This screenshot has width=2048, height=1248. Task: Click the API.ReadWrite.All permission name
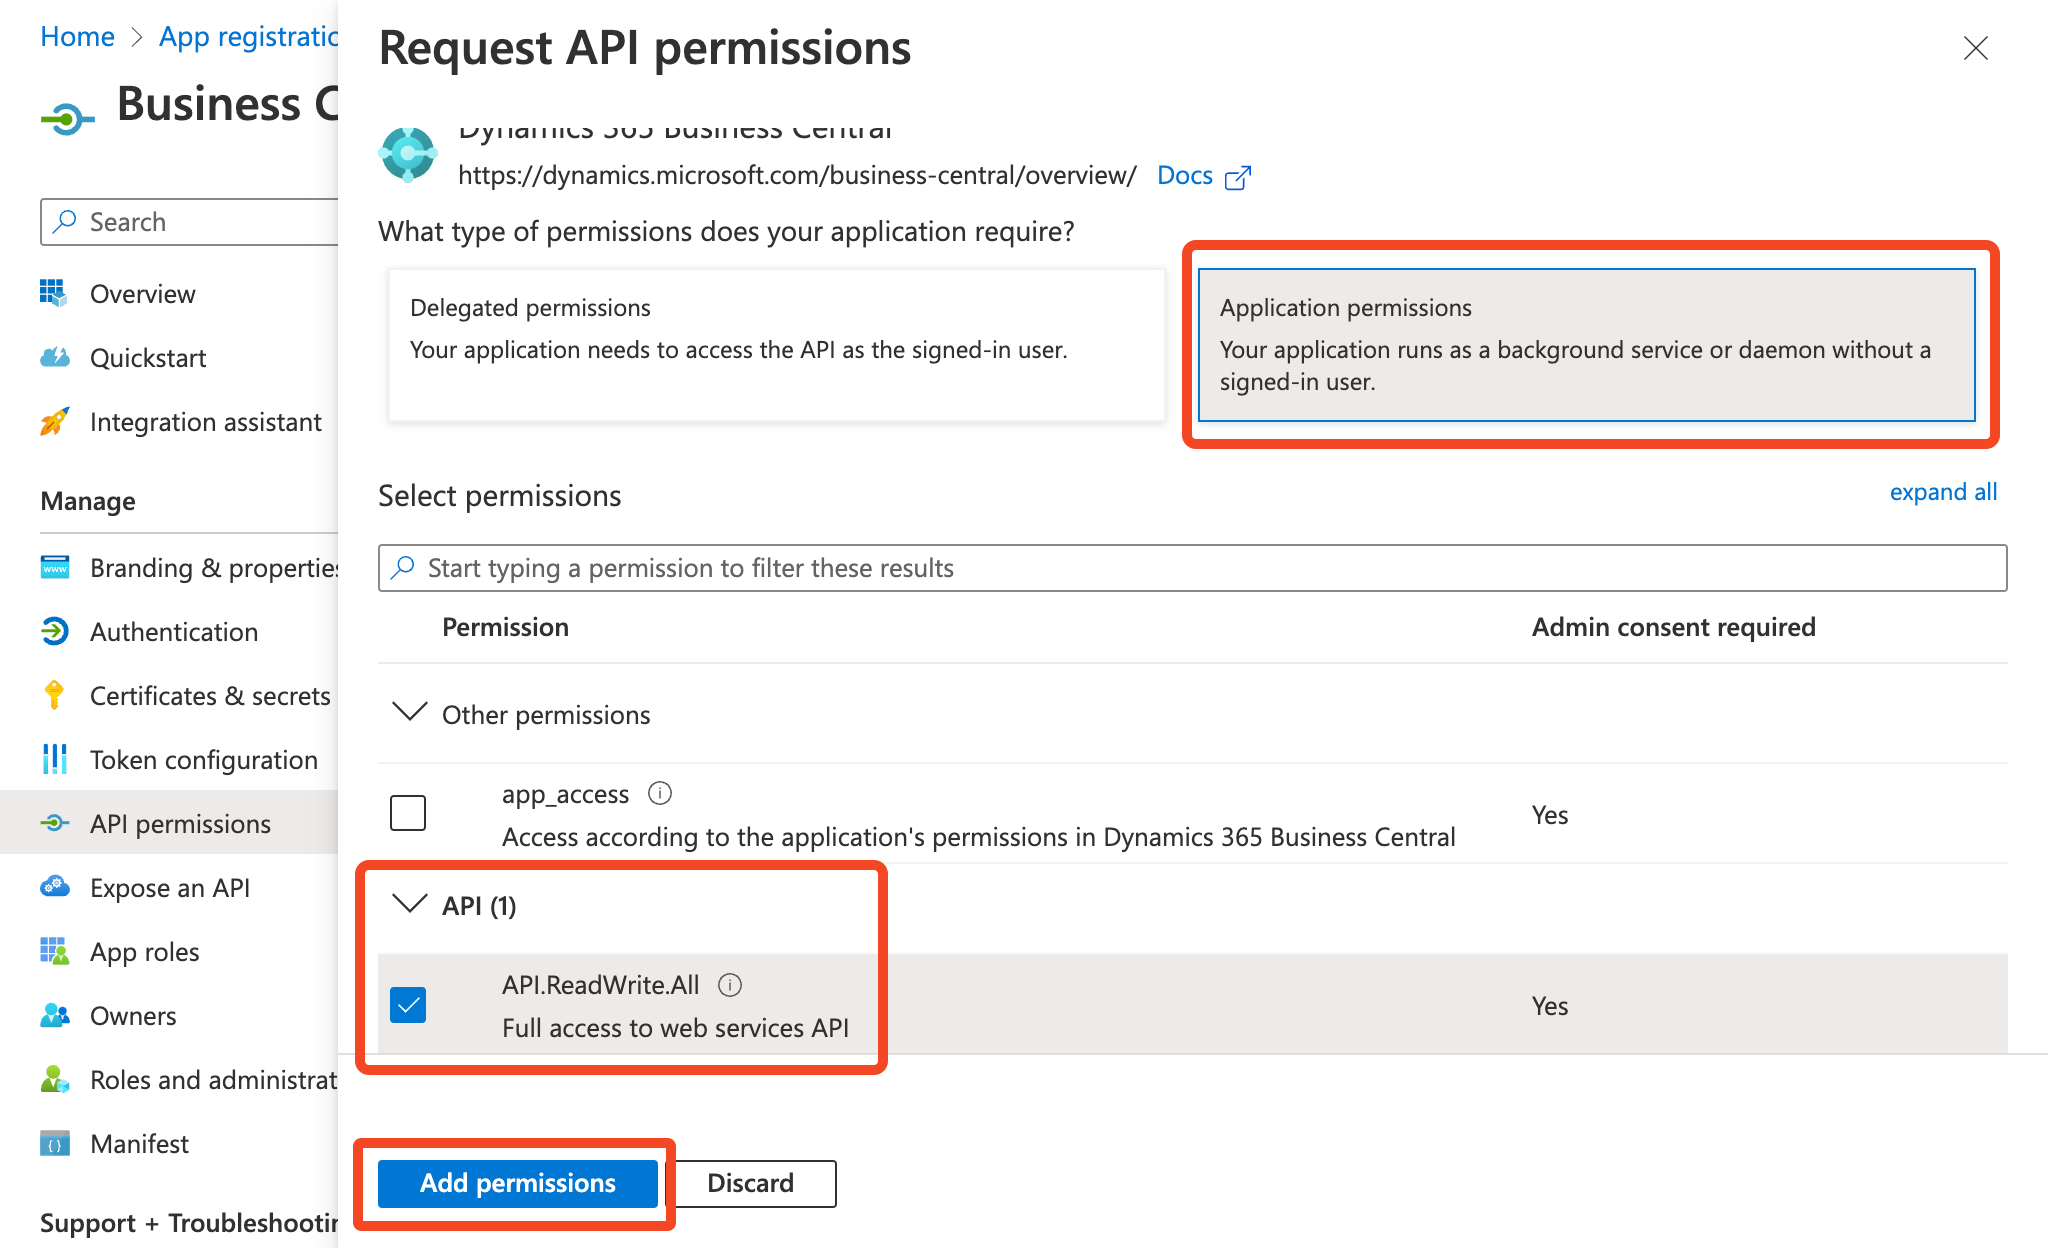pos(600,985)
